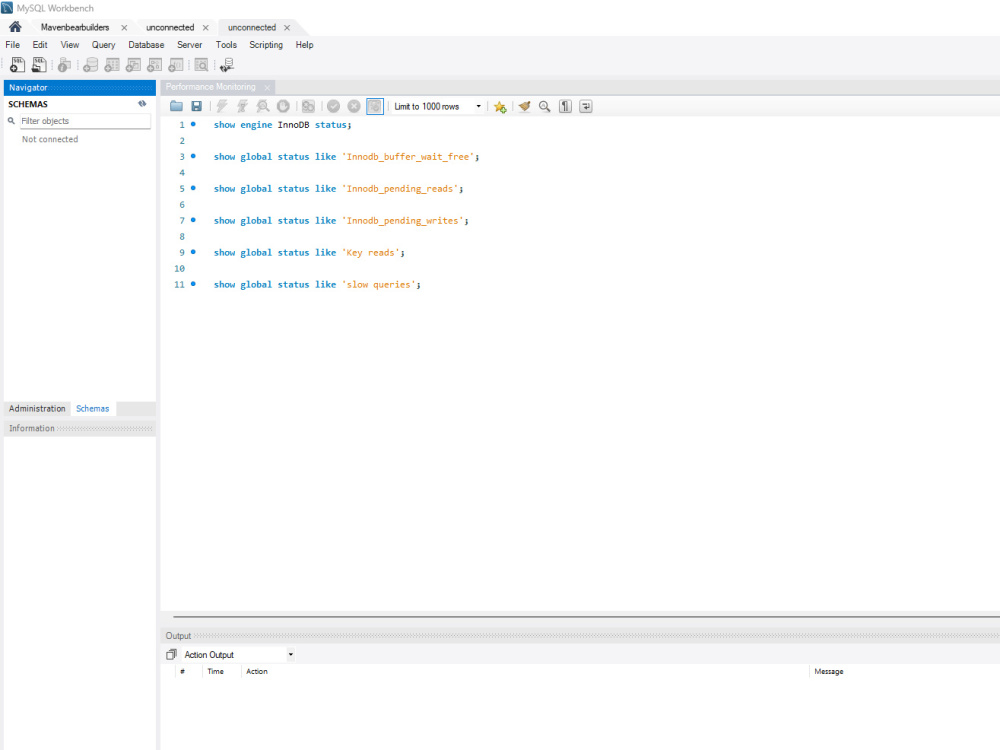Save current statement as snippet star icon
The image size is (1000, 750).
(x=500, y=107)
